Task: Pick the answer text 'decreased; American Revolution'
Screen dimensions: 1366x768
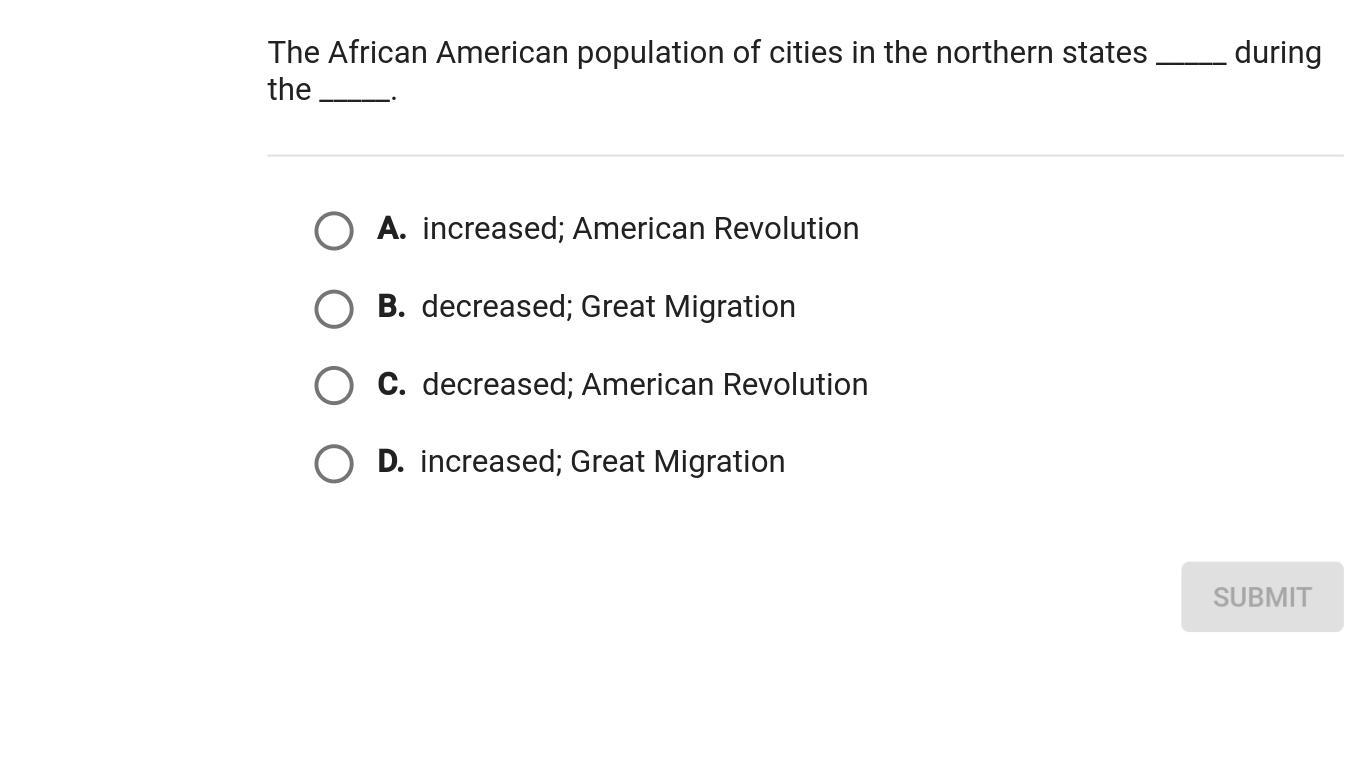Action: tap(645, 385)
